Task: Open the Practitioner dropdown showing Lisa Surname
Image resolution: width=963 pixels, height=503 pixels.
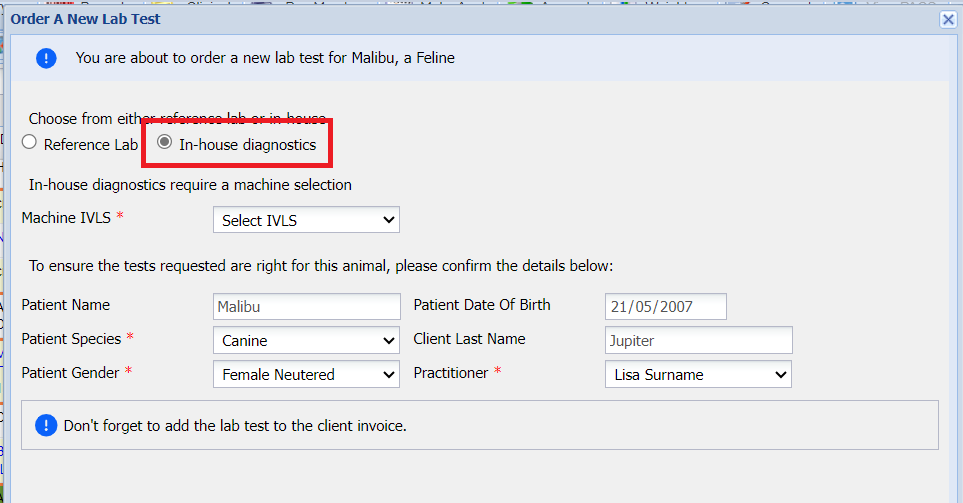Action: pyautogui.click(x=698, y=375)
